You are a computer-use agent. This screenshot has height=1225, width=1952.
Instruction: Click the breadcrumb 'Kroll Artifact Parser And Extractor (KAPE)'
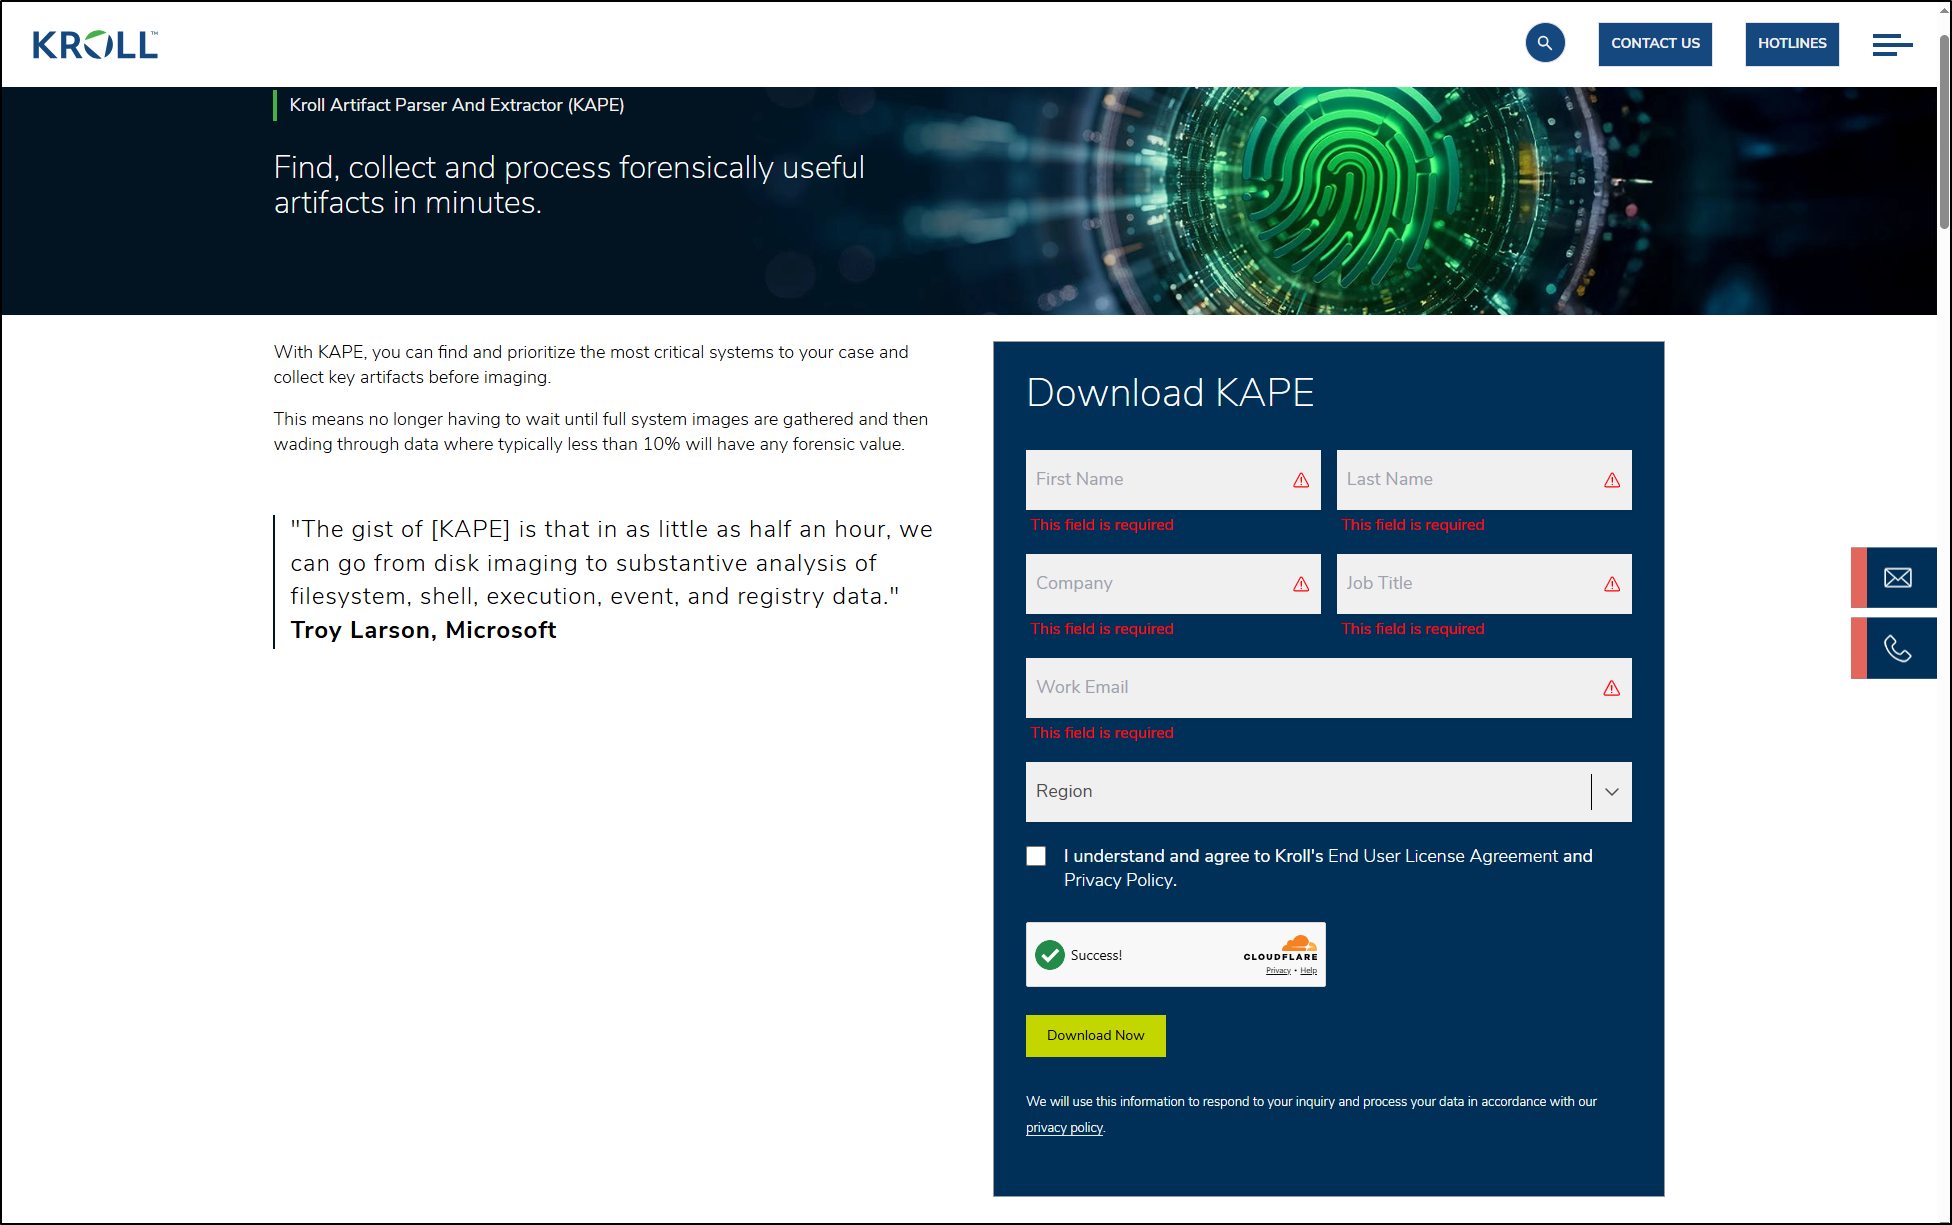pos(457,105)
